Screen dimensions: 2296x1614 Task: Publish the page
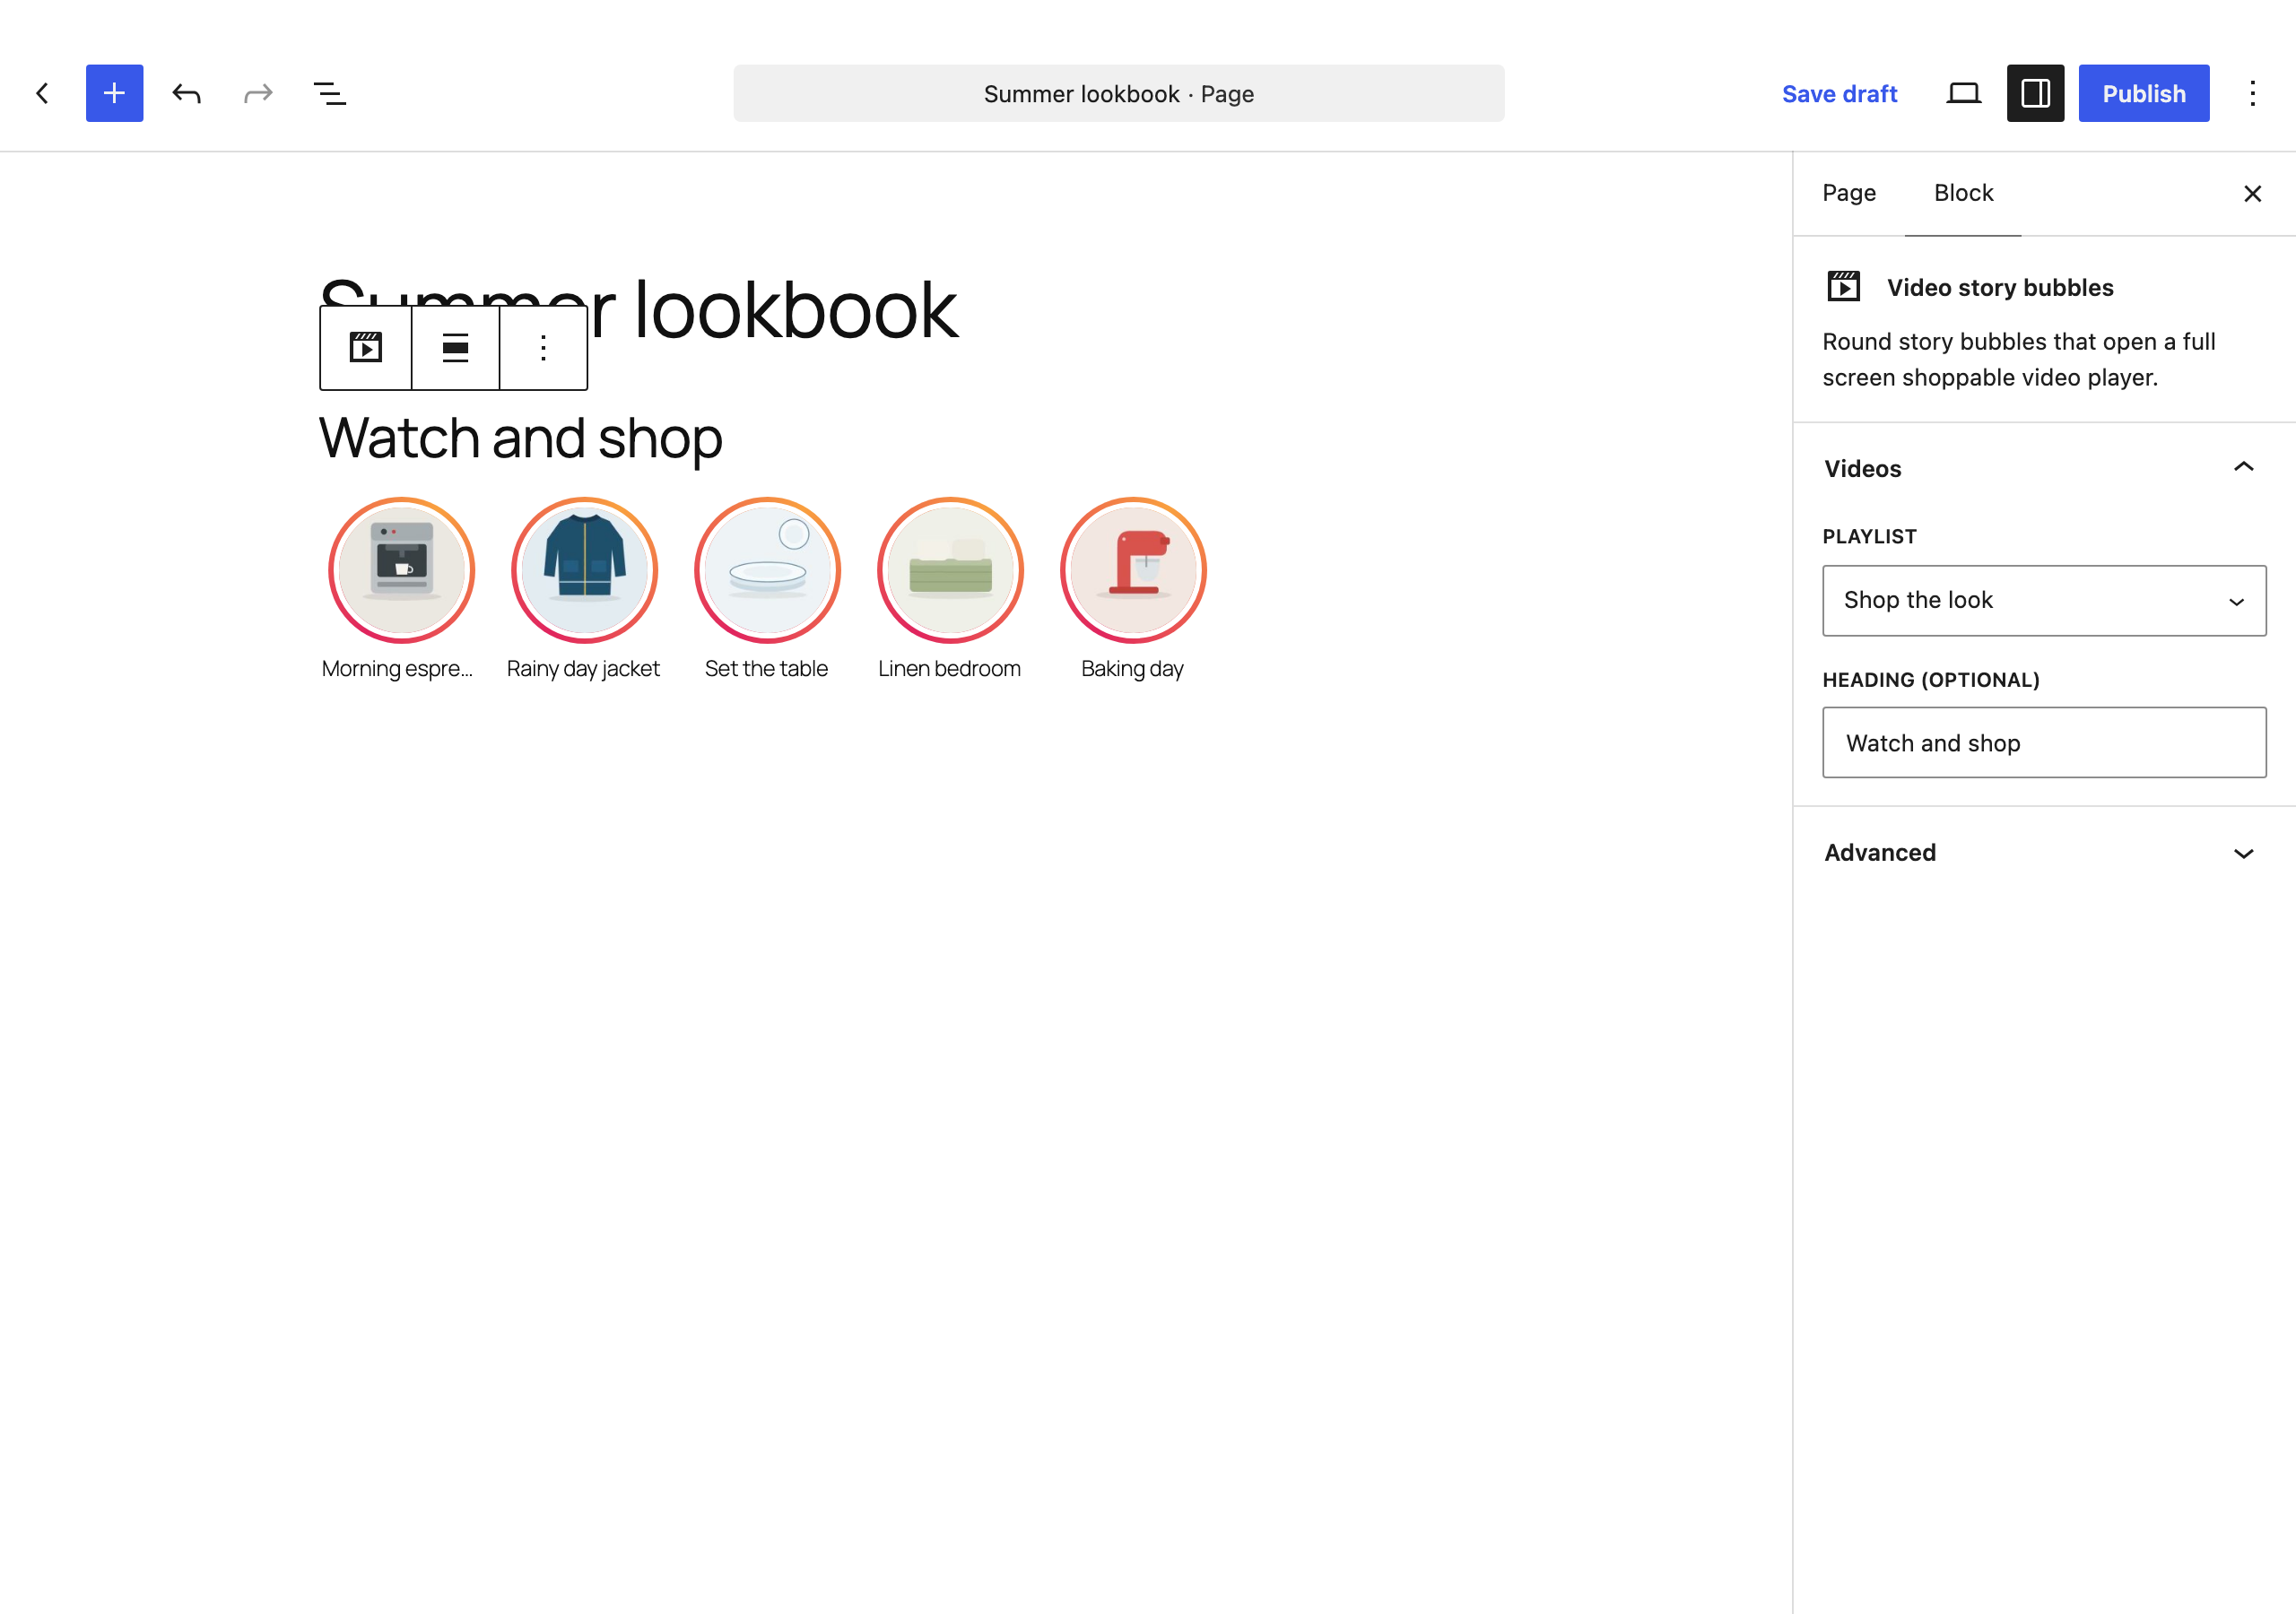[x=2143, y=93]
